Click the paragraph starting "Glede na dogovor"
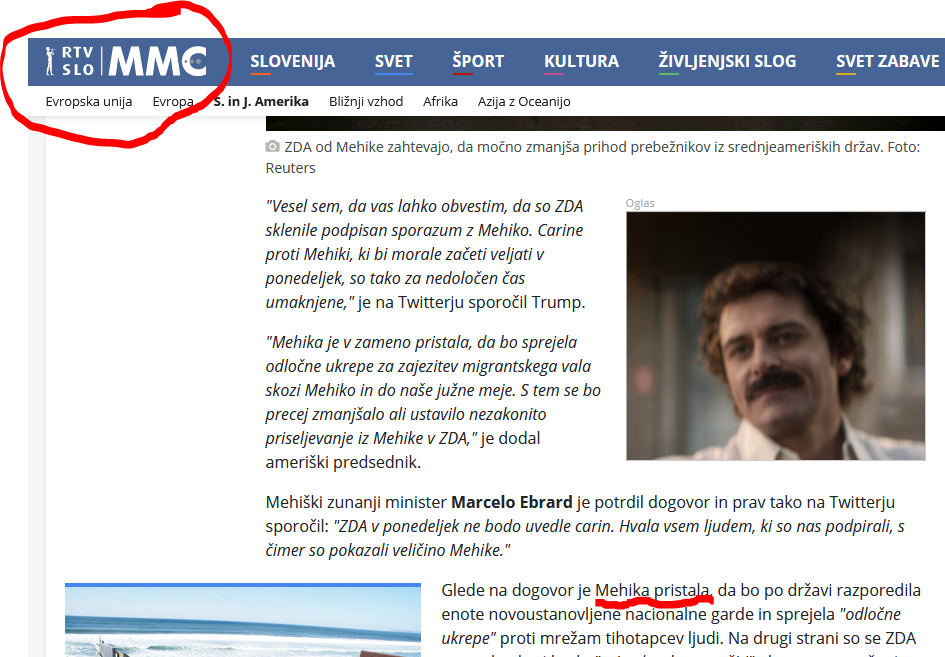Viewport: 945px width, 657px height. click(x=681, y=618)
